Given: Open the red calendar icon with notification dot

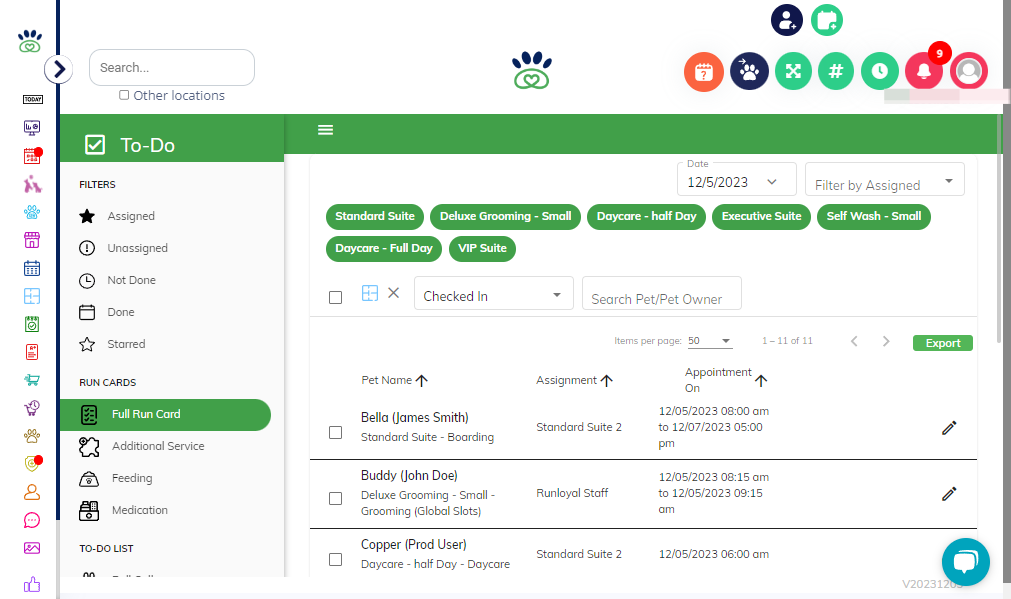Looking at the screenshot, I should (x=32, y=155).
